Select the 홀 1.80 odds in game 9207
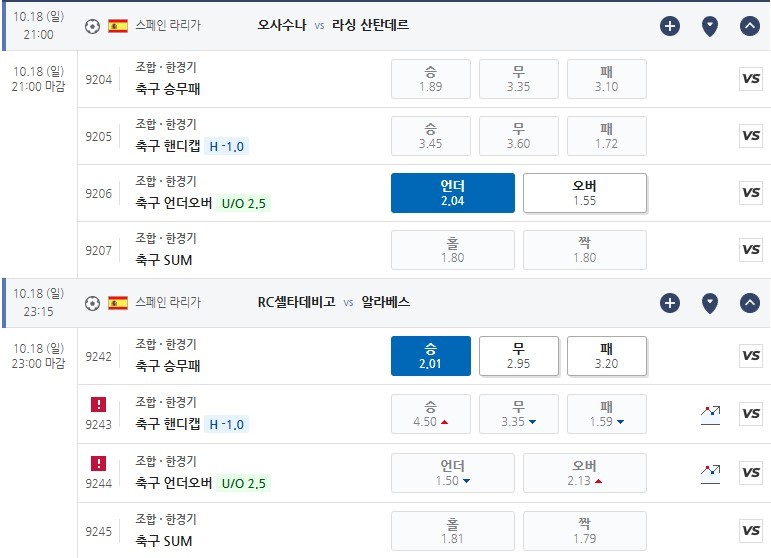Viewport: 771px width, 558px height. (x=453, y=250)
